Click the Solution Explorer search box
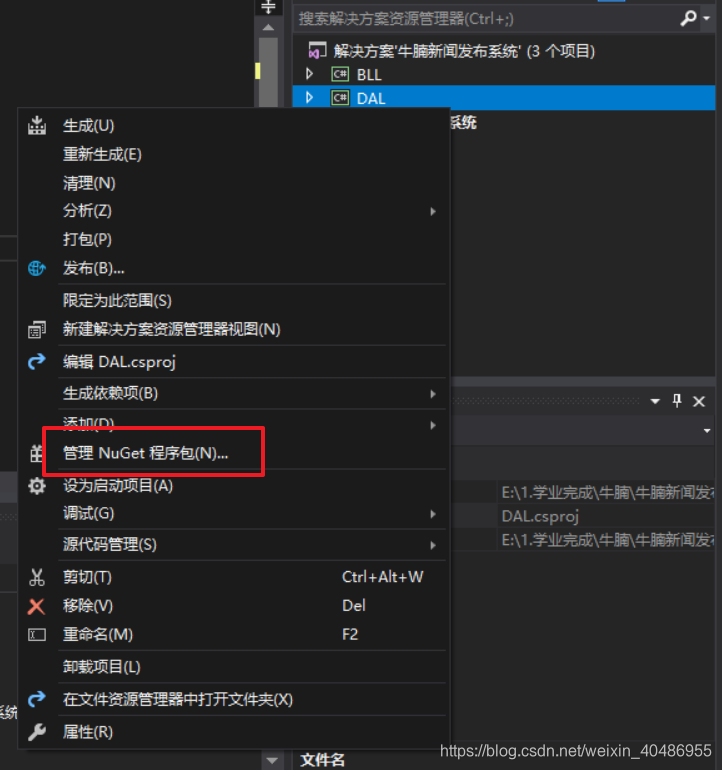This screenshot has height=770, width=722. [x=486, y=19]
